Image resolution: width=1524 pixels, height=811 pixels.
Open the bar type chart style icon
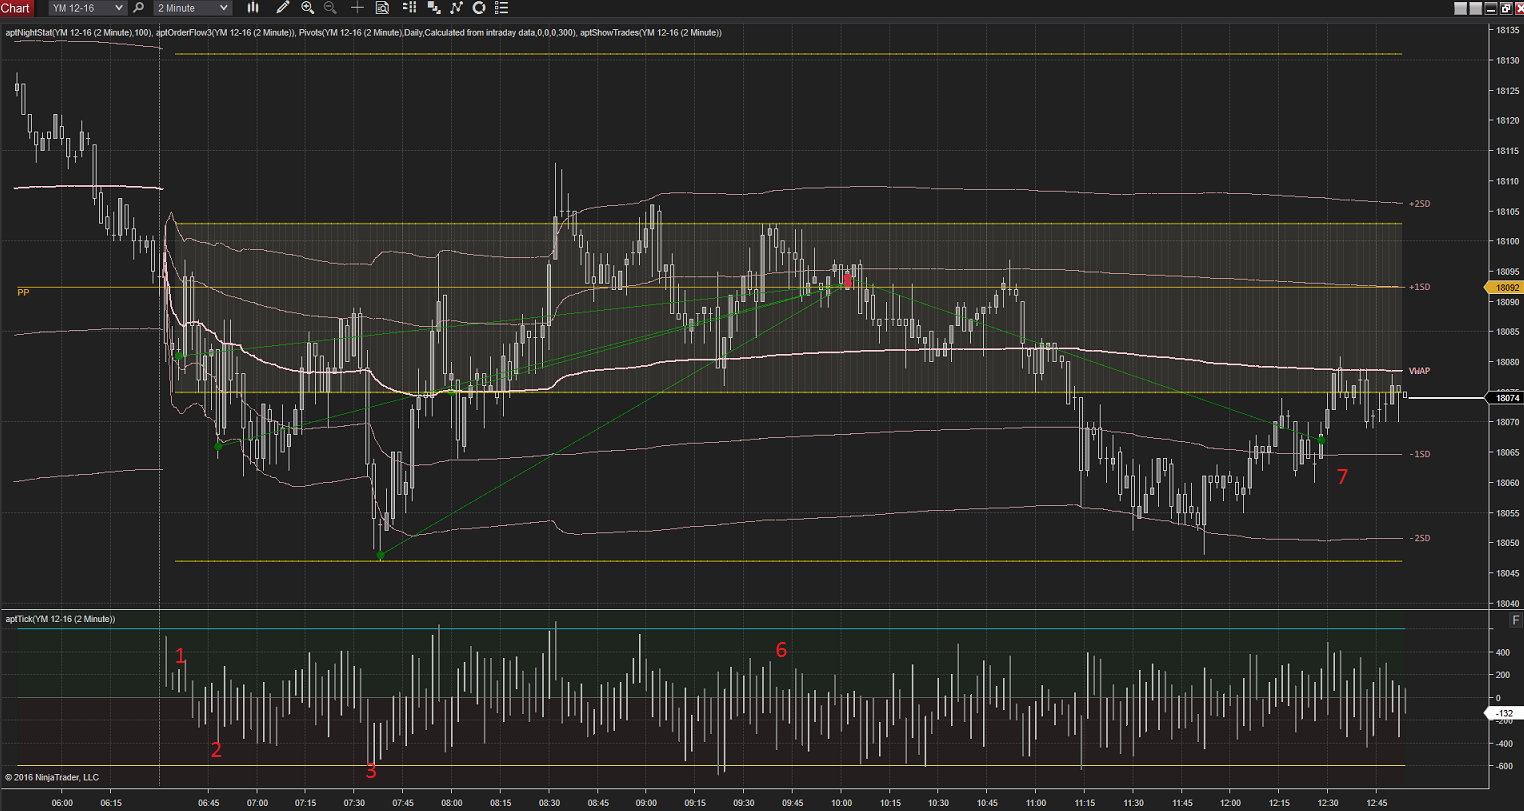[x=253, y=8]
